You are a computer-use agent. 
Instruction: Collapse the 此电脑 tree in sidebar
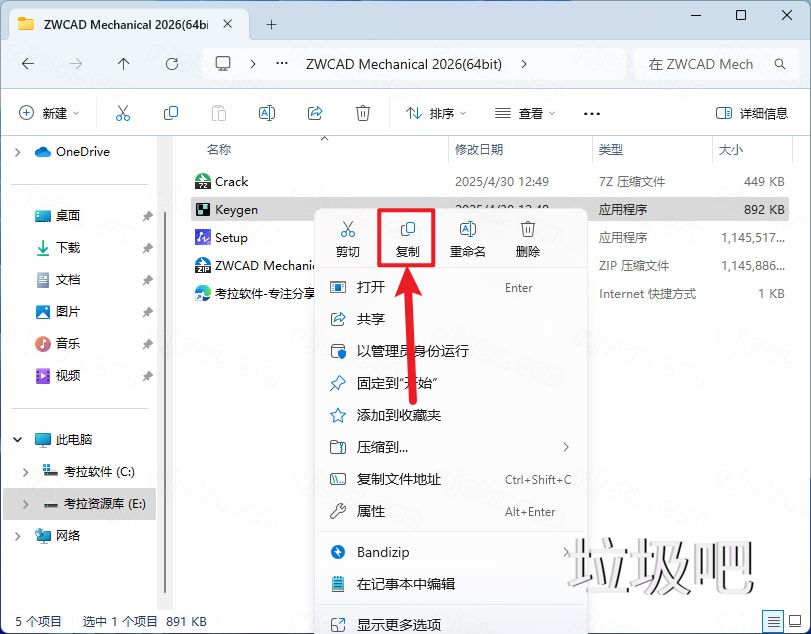coord(18,438)
